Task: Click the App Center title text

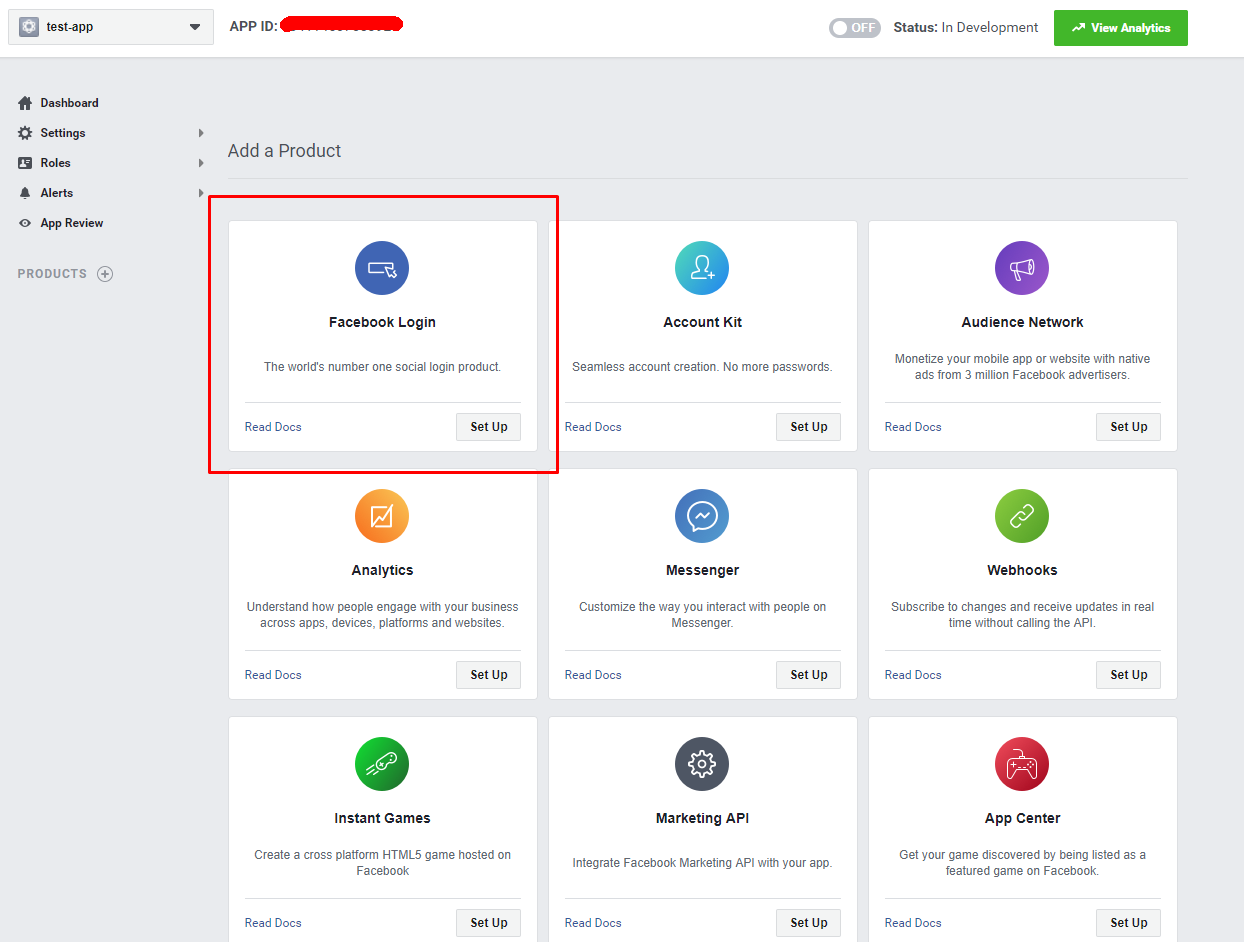Action: 1022,818
